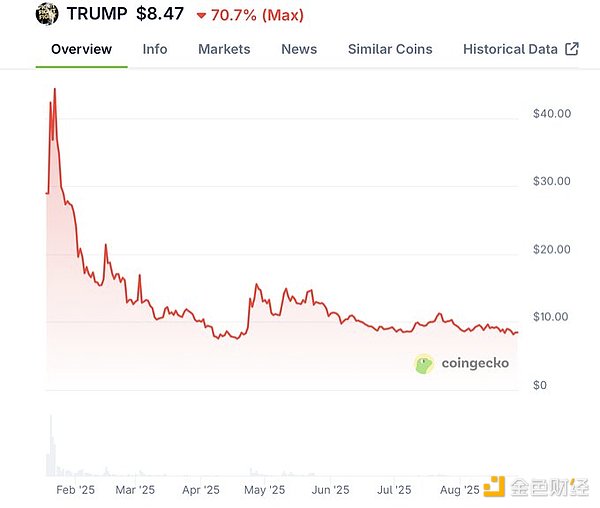Select the Markets tab
The height and width of the screenshot is (508, 600).
[x=224, y=49]
